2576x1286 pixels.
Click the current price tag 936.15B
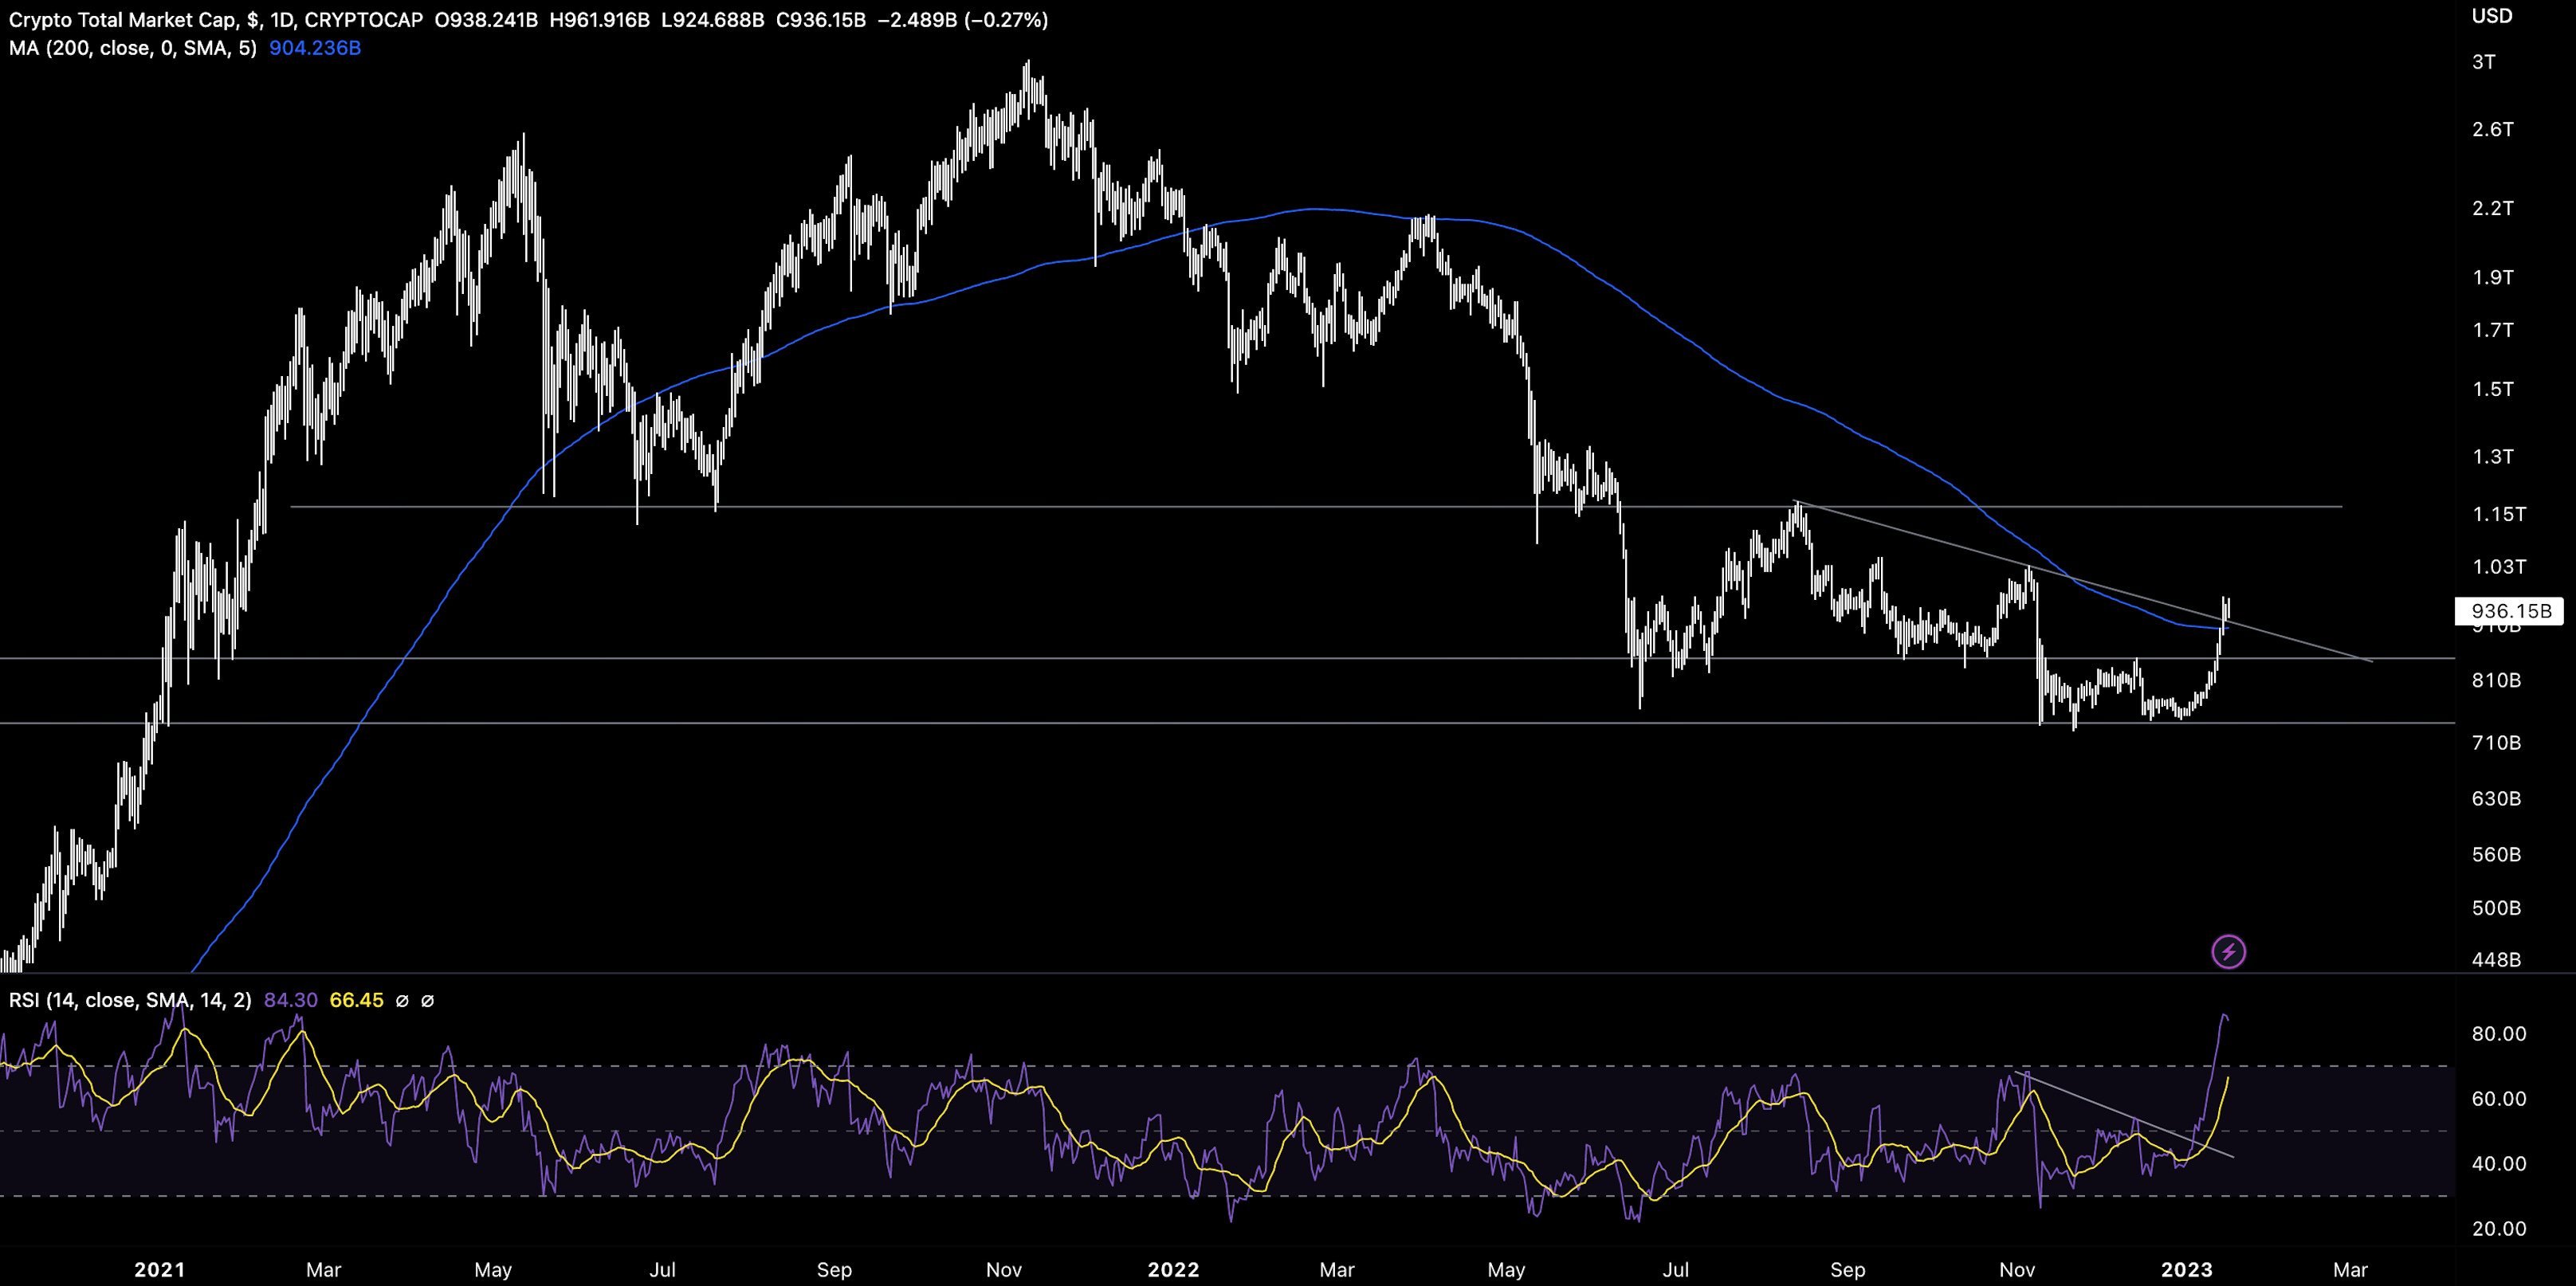(x=2509, y=611)
